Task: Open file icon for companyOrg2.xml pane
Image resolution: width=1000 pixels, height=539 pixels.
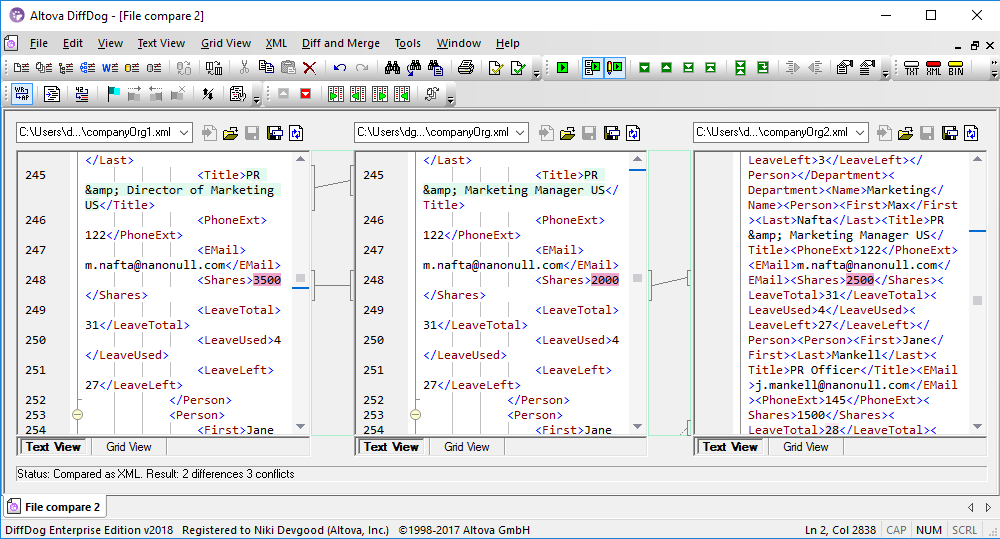Action: click(x=906, y=132)
